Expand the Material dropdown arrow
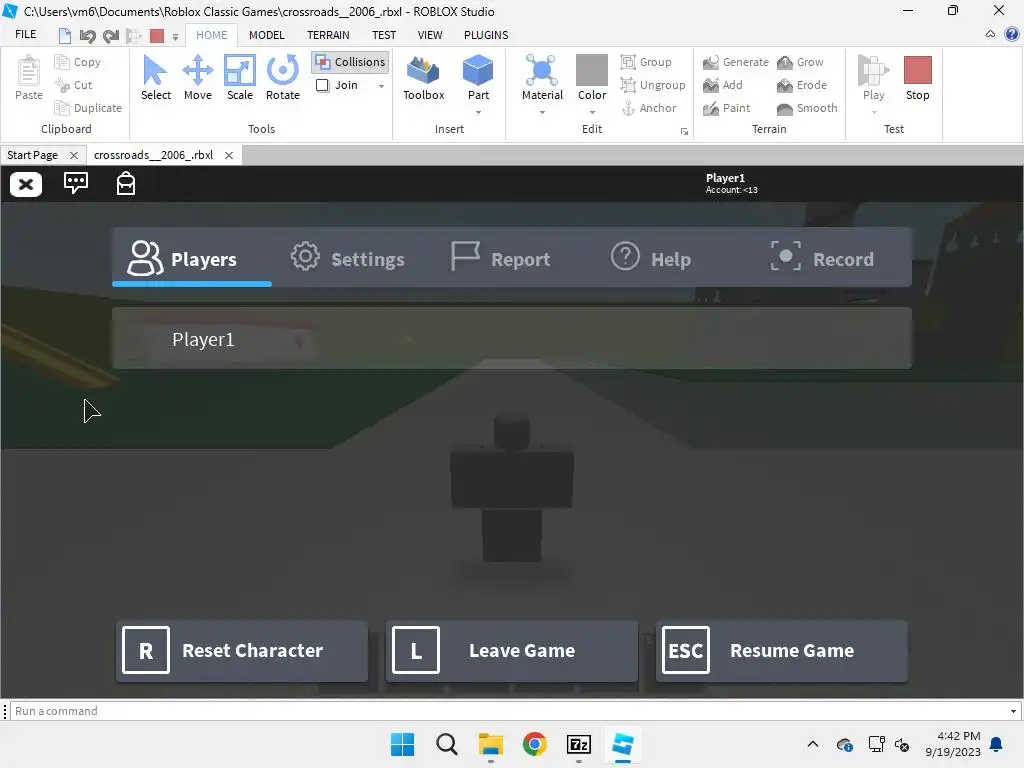 pos(542,112)
